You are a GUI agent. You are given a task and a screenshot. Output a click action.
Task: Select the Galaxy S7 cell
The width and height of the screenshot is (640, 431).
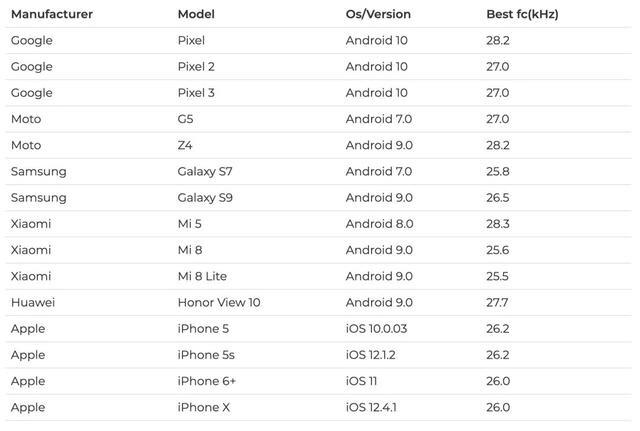[205, 171]
